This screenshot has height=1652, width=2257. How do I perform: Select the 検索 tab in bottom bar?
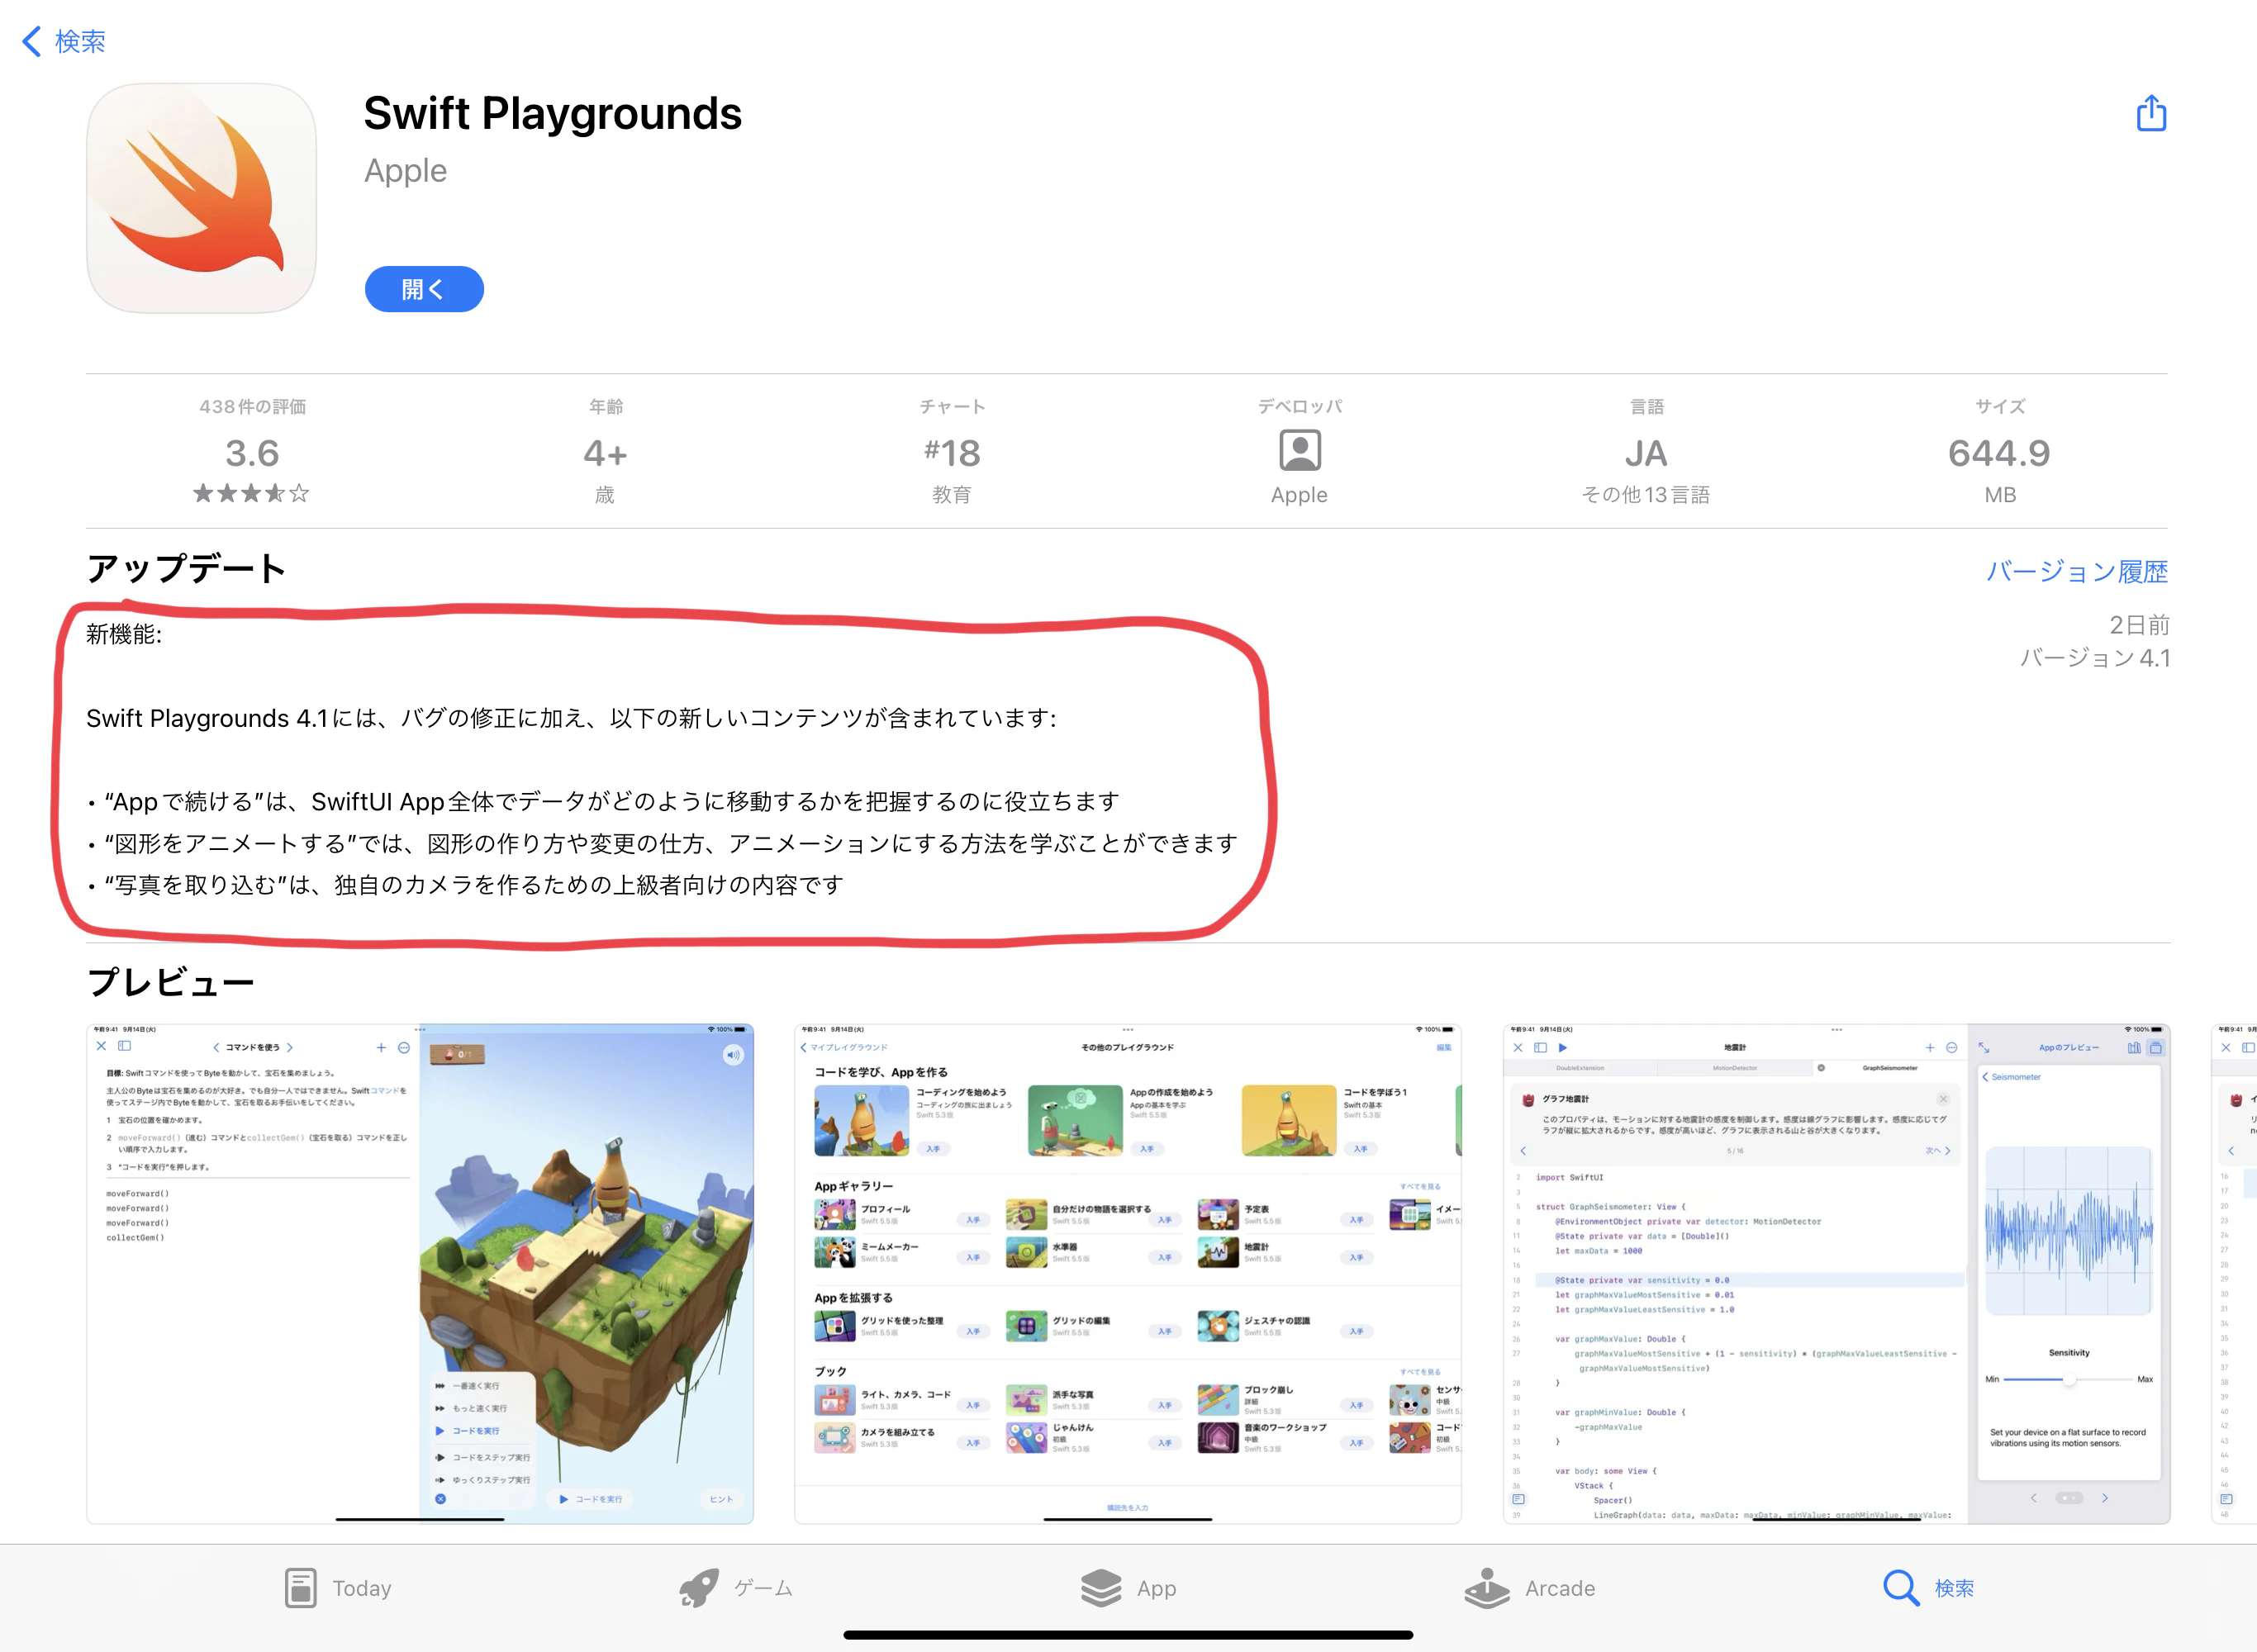pyautogui.click(x=1928, y=1588)
